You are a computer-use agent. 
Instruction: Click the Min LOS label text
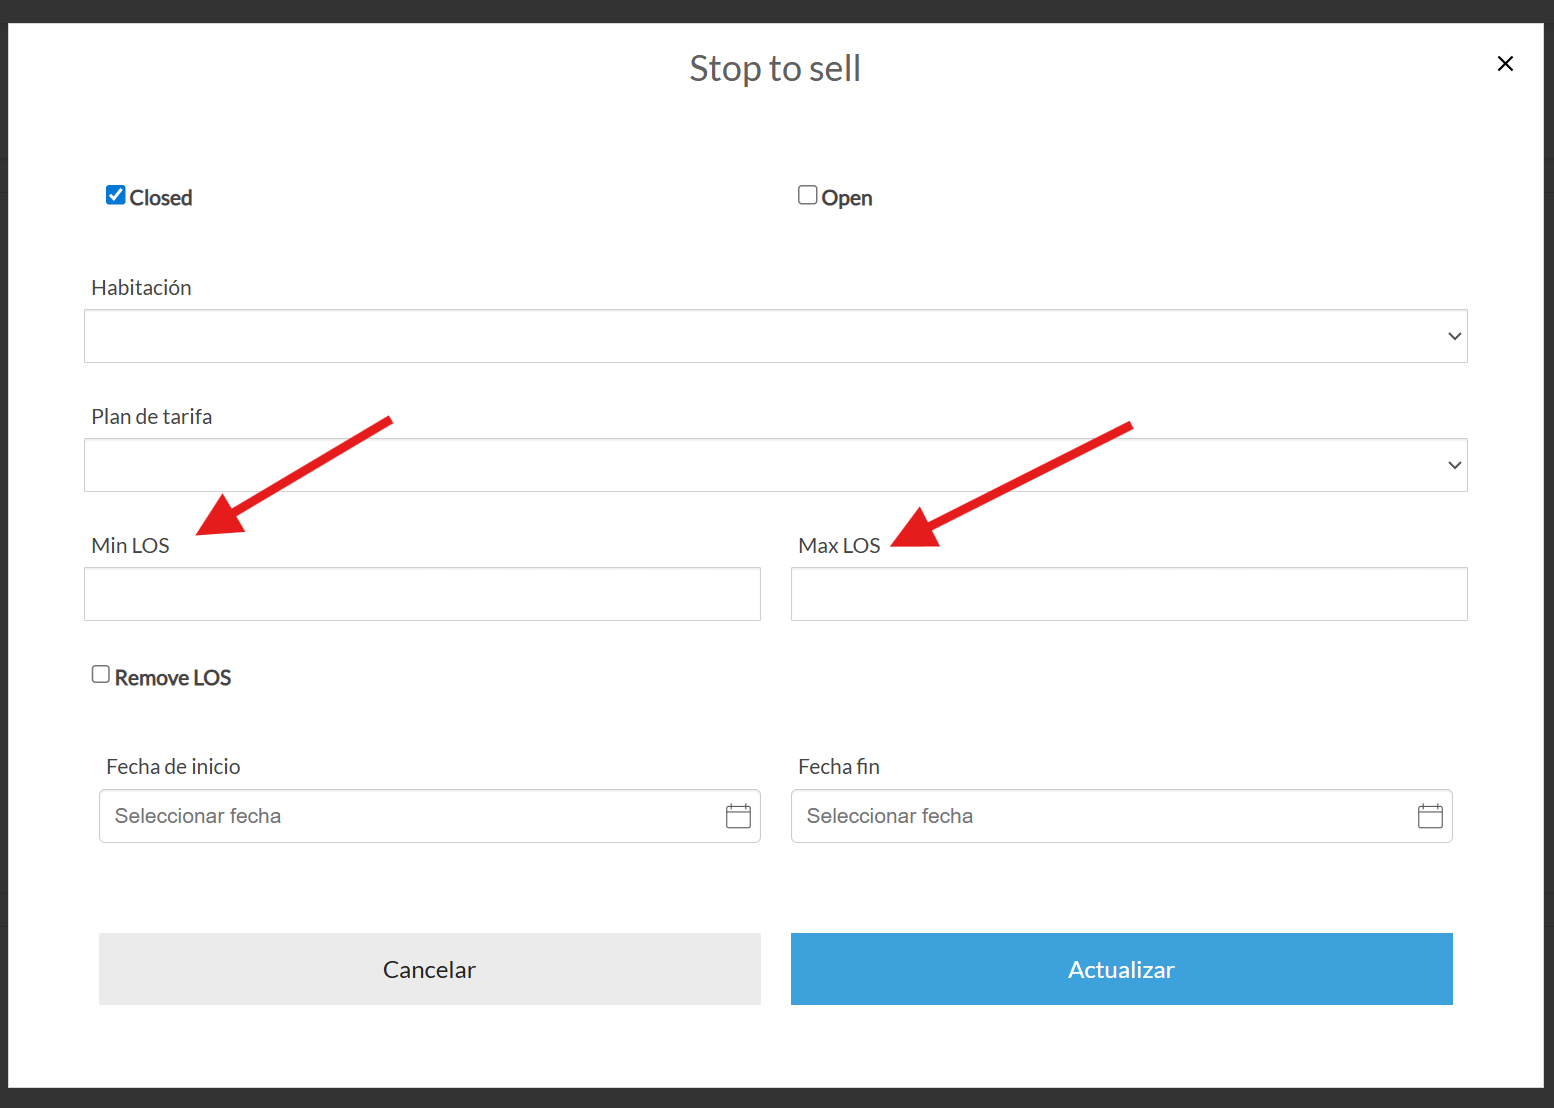[x=130, y=546]
